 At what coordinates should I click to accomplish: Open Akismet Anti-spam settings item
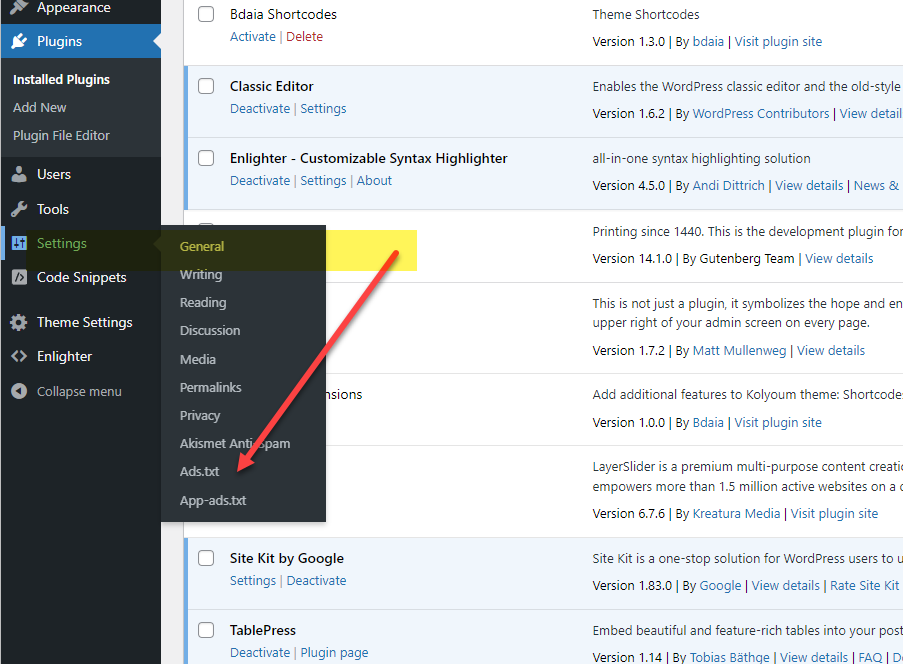[235, 443]
